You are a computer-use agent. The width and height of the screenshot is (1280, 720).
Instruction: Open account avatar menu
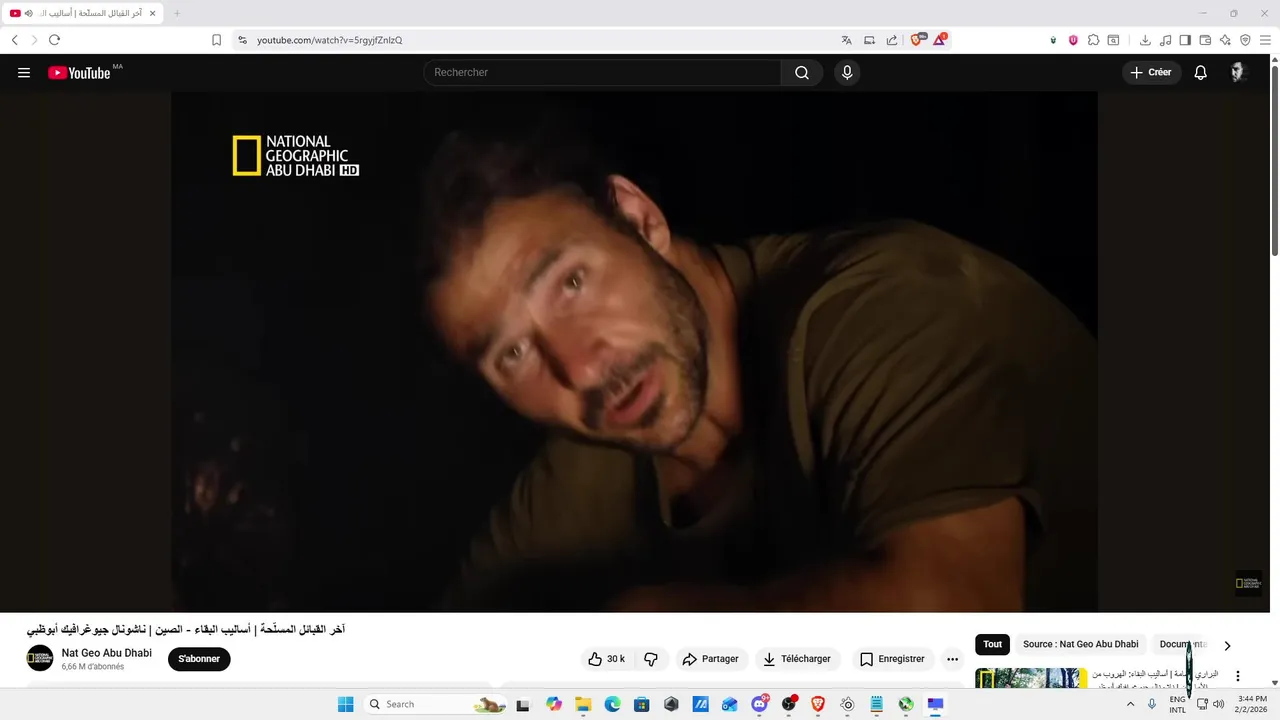pyautogui.click(x=1238, y=73)
